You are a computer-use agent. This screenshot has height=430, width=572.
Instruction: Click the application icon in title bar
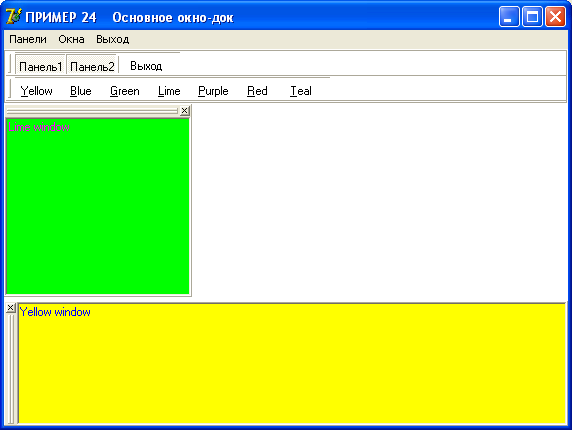click(14, 16)
